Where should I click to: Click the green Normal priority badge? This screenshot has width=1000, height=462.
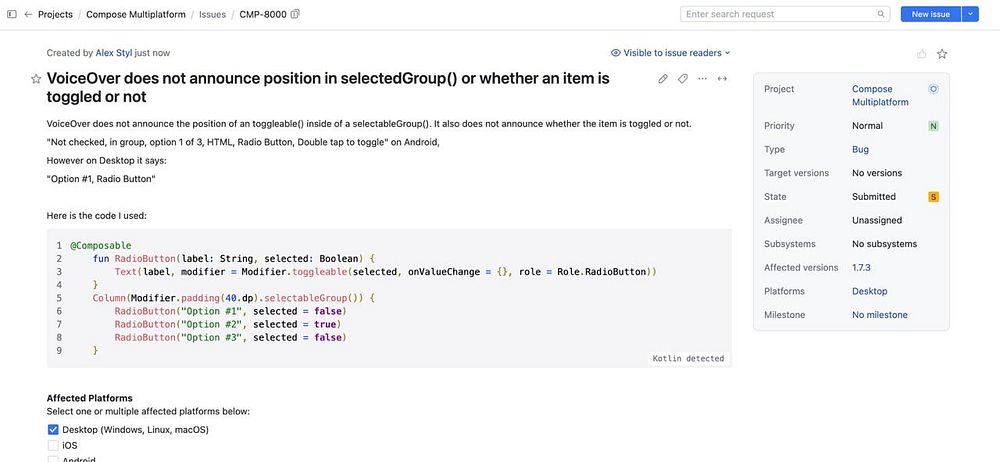pos(933,126)
